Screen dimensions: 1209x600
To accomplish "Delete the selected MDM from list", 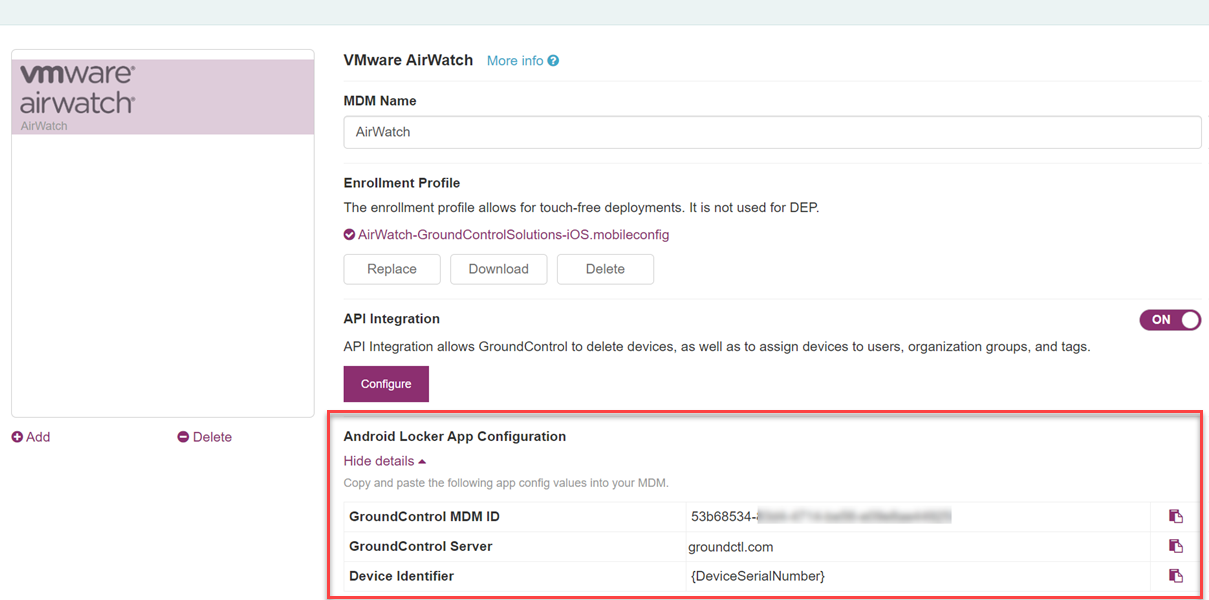I will point(204,437).
